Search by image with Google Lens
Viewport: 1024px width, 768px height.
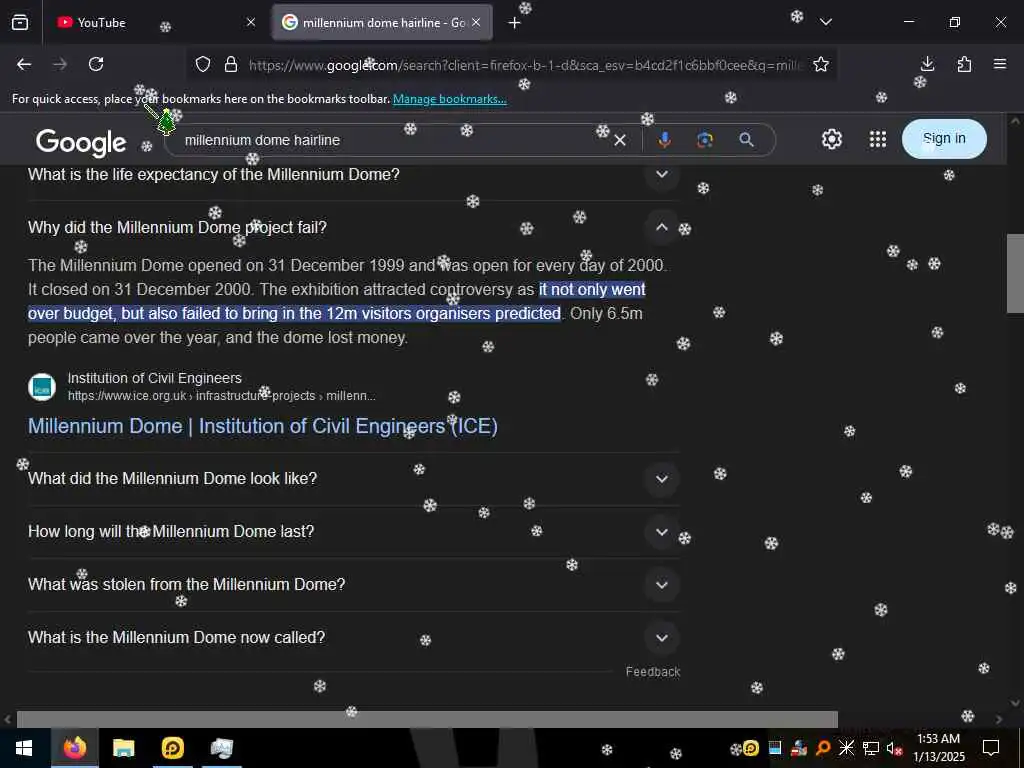point(705,140)
